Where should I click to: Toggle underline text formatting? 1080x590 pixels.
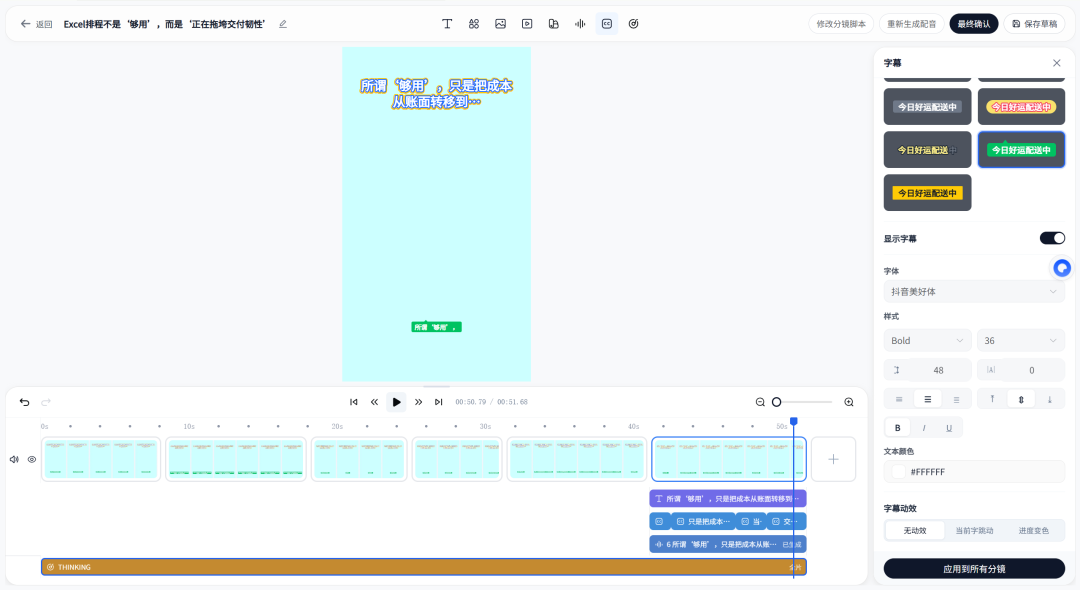[949, 428]
